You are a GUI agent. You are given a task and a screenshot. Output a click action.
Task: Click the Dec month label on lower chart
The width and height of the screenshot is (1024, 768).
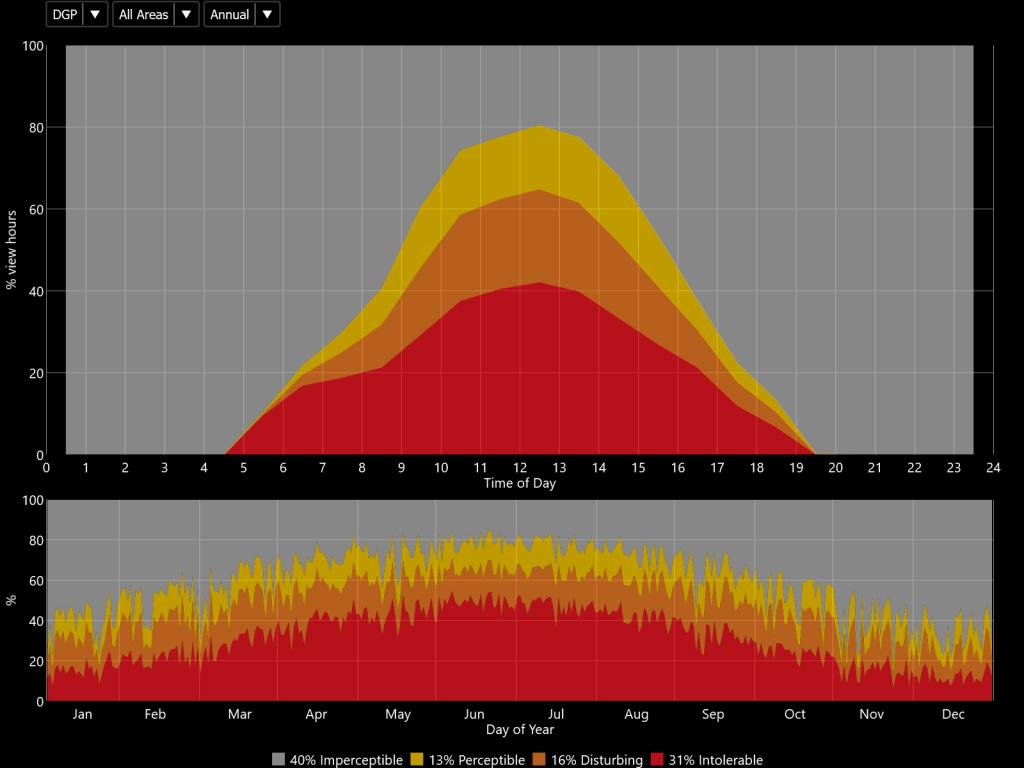pyautogui.click(x=953, y=714)
